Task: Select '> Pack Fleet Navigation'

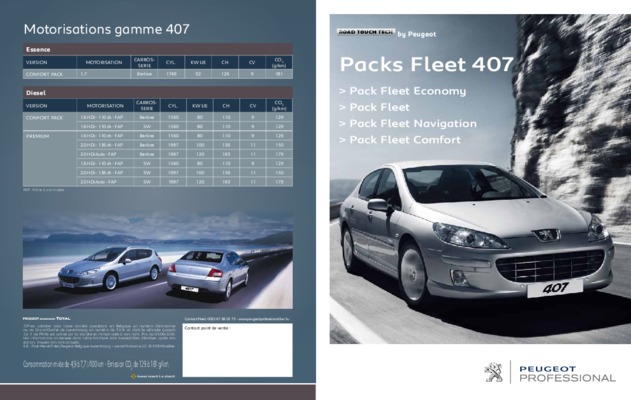Action: (408, 124)
